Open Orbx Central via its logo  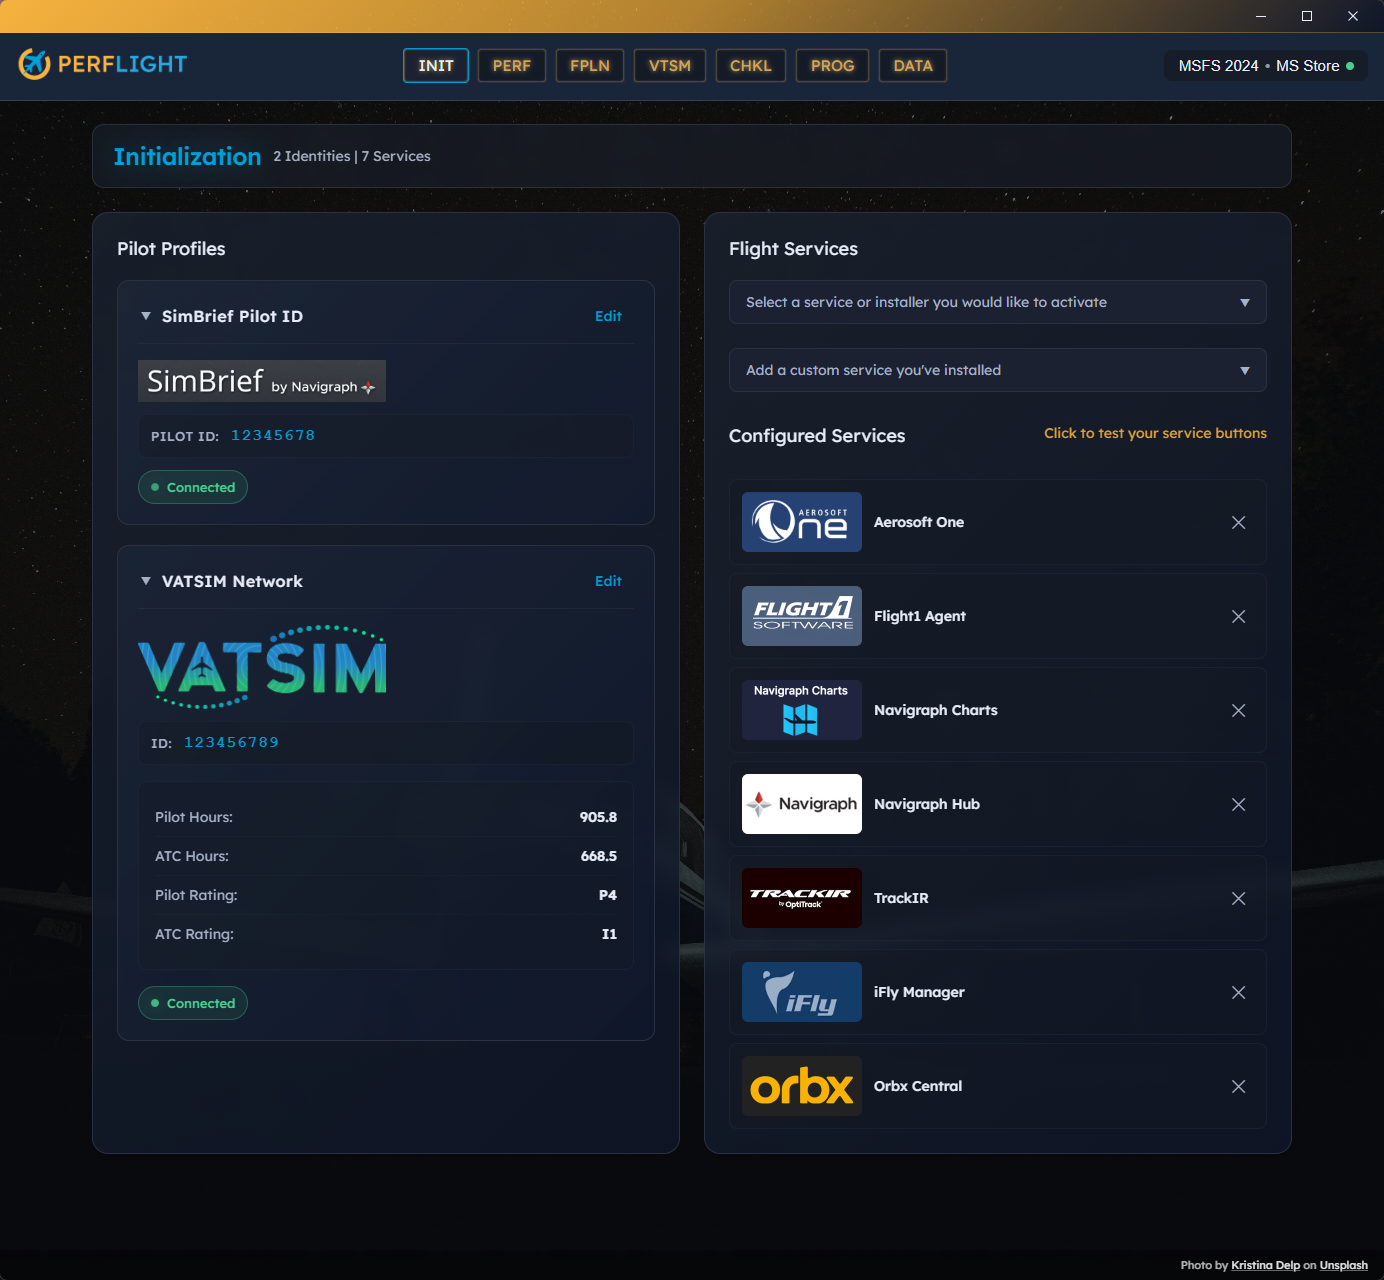(801, 1086)
